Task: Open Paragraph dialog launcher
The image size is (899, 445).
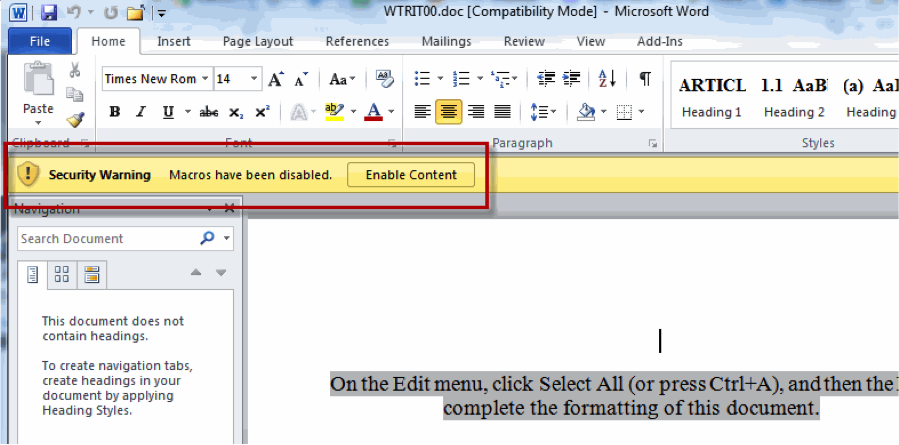Action: point(652,143)
